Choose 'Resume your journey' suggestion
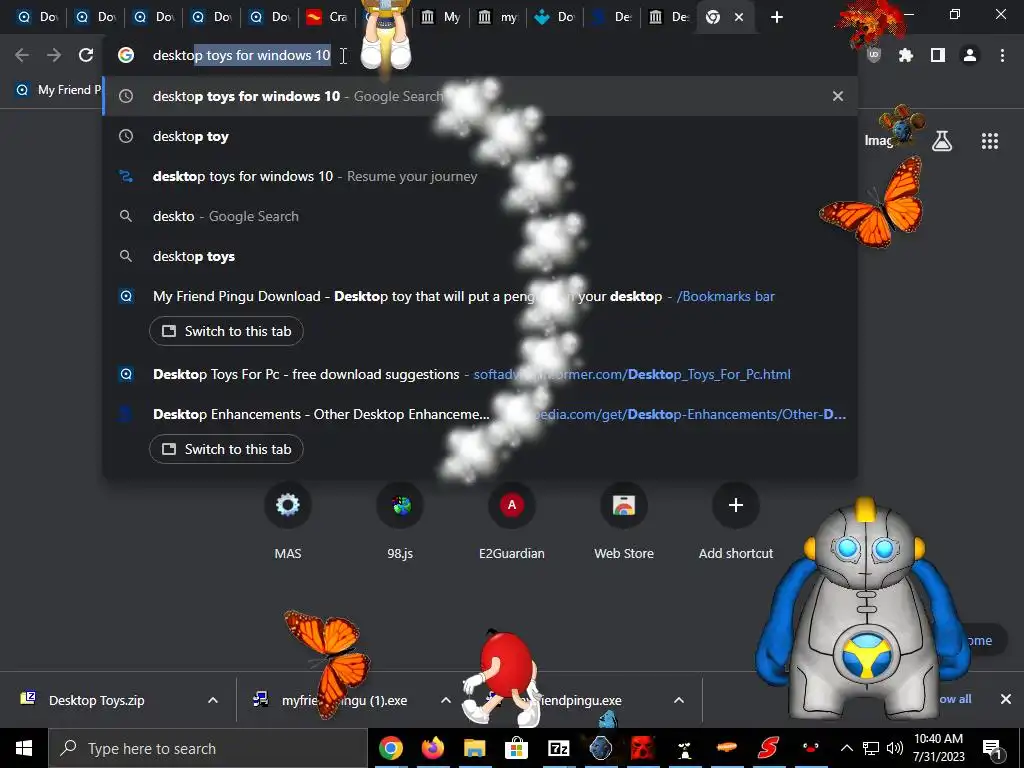1024x768 pixels. pos(480,176)
